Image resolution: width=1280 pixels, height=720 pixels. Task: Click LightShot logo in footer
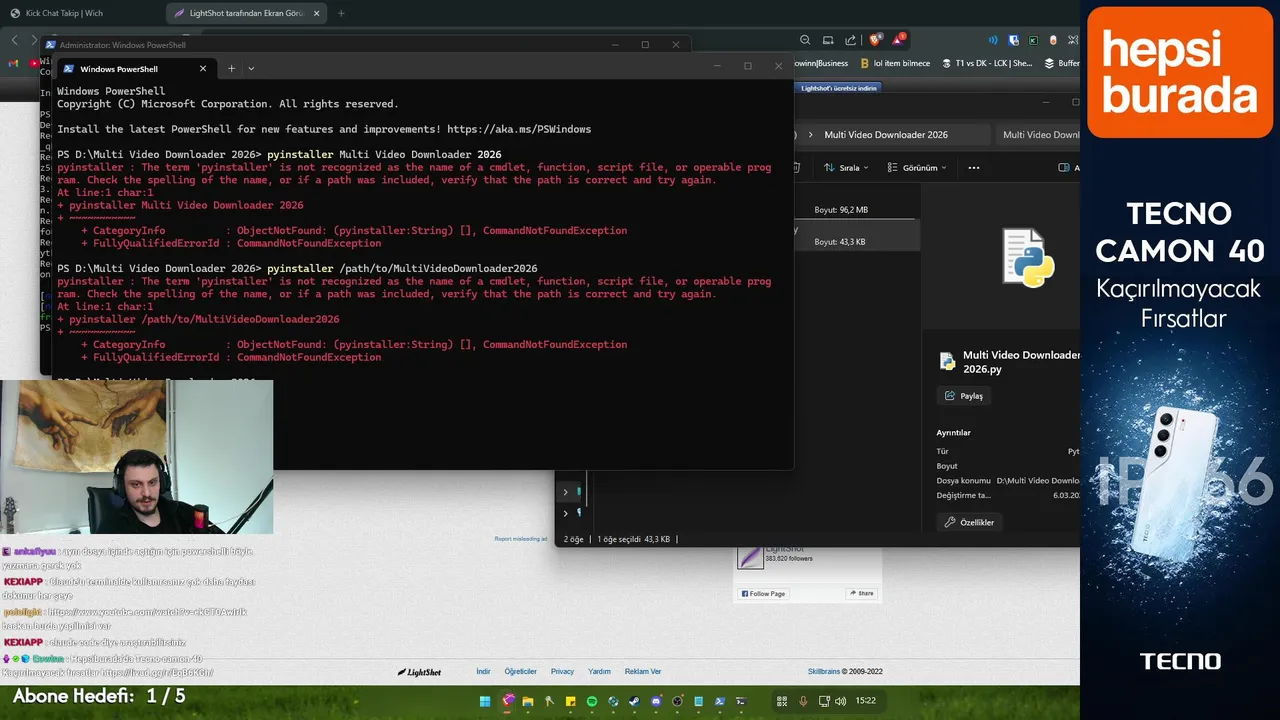coord(419,672)
